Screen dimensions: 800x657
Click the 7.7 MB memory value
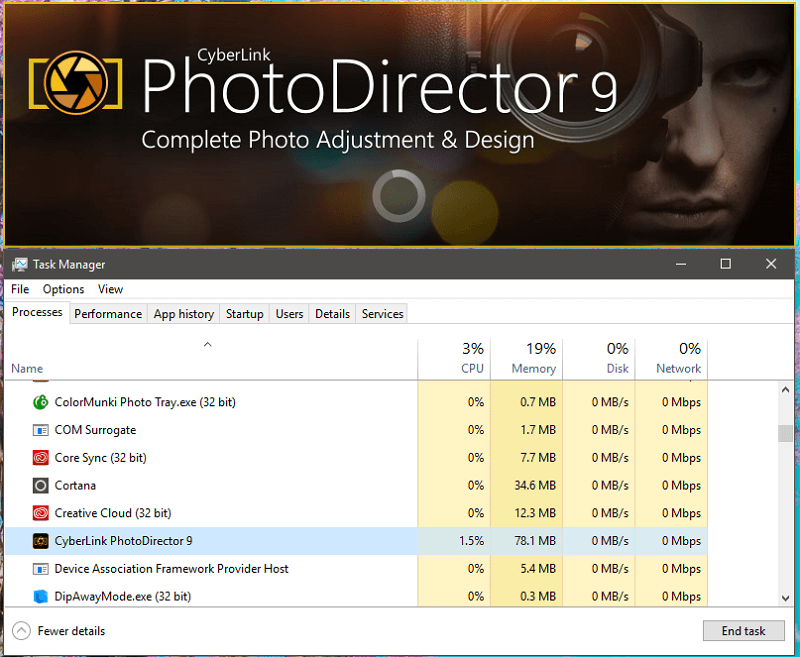[x=538, y=458]
